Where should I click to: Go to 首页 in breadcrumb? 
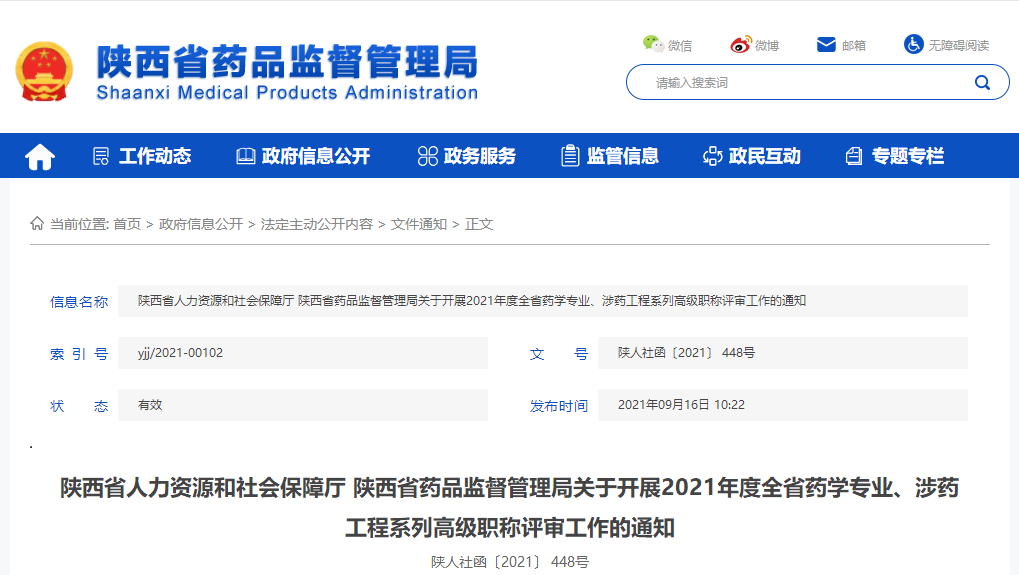(x=127, y=224)
